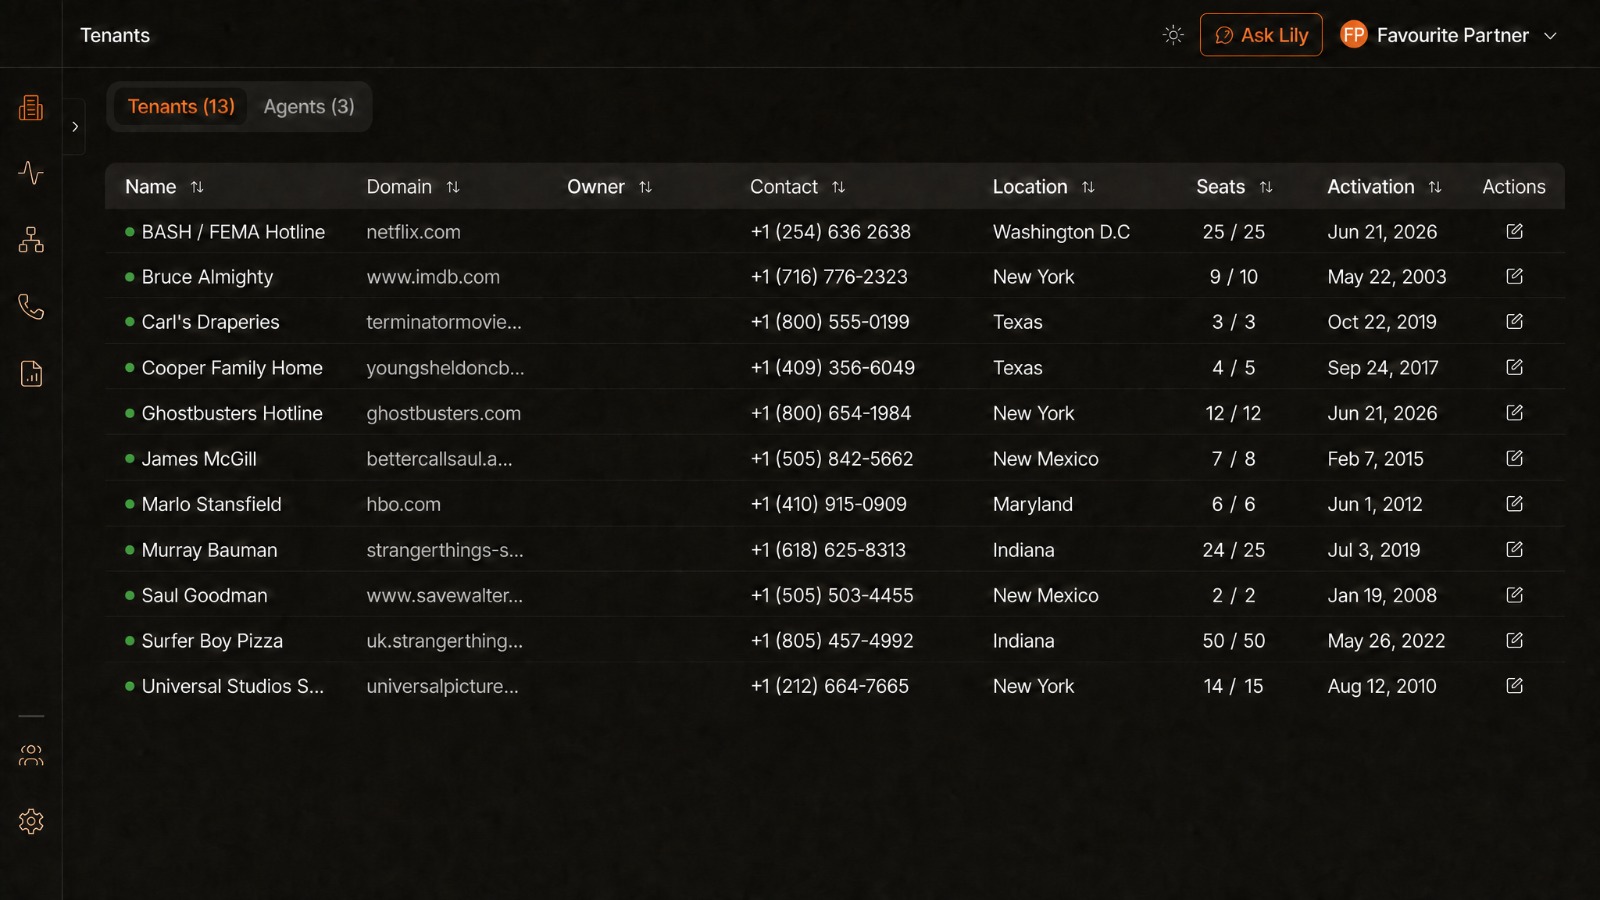Edit the Surfer Boy Pizza tenant
1600x900 pixels.
1514,640
